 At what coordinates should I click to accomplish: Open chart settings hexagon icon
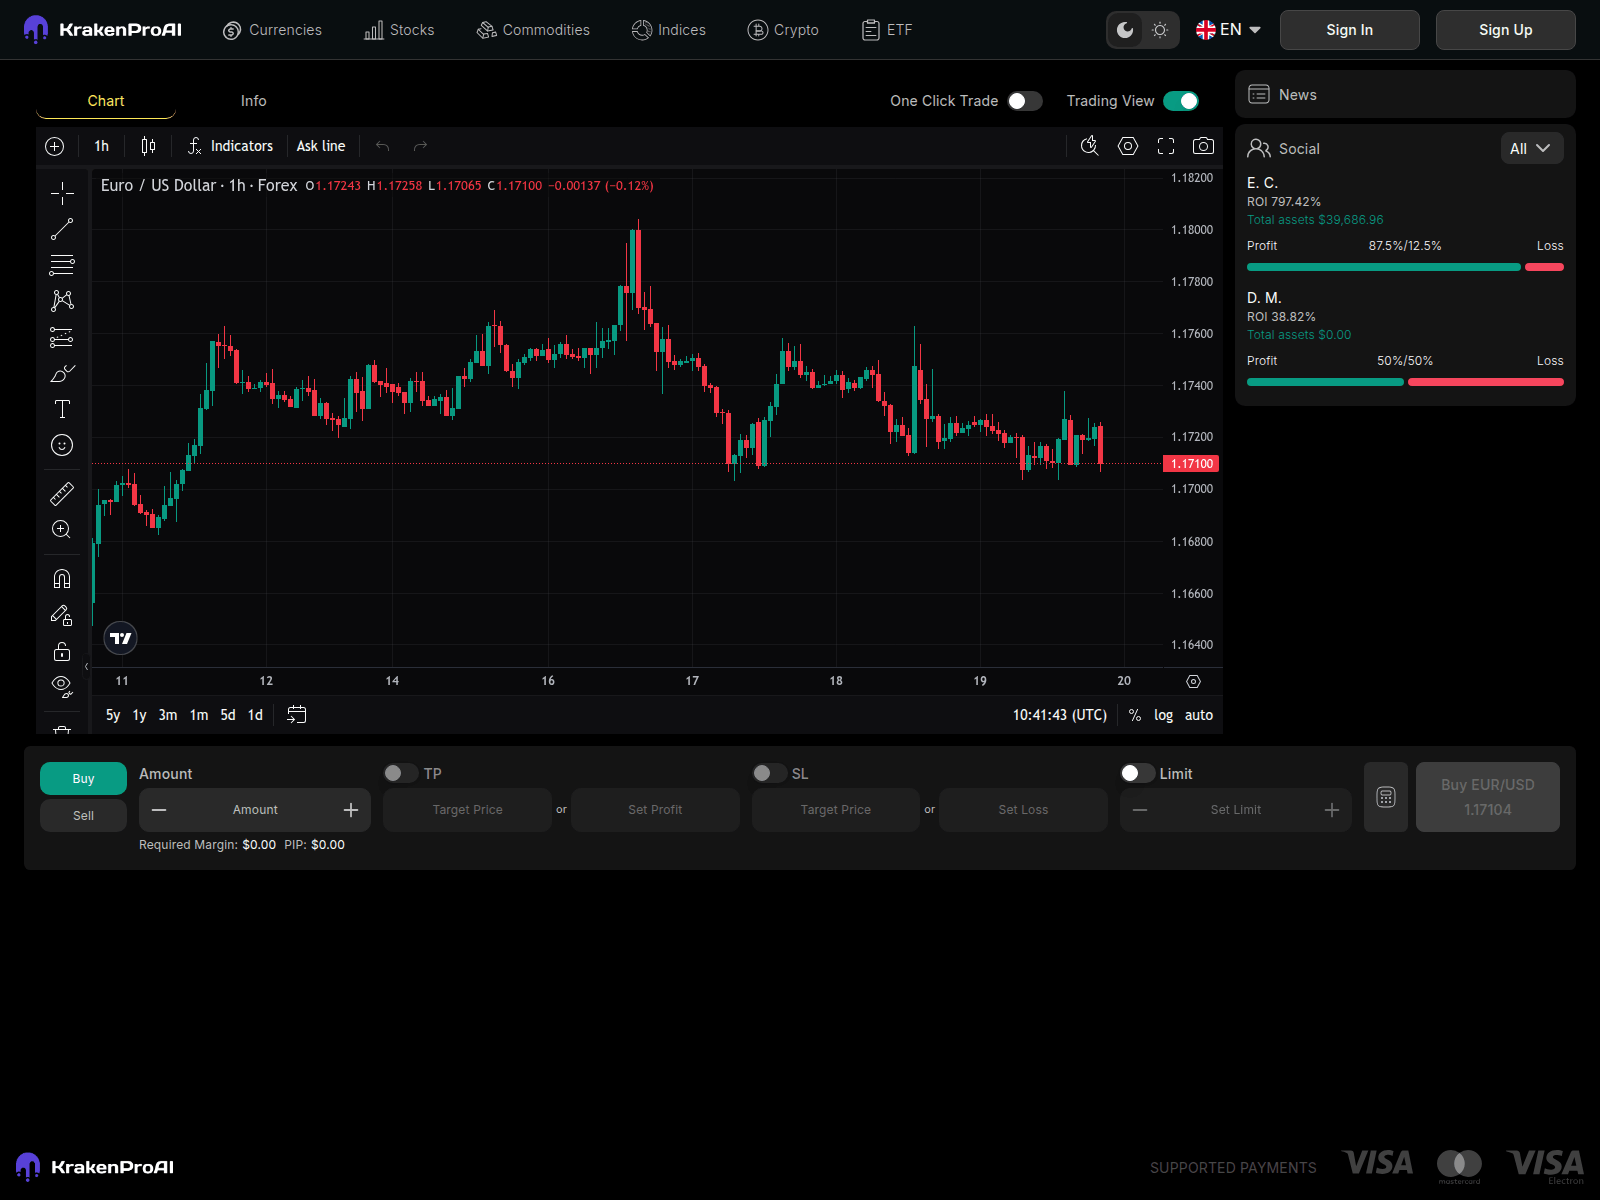pos(1128,146)
